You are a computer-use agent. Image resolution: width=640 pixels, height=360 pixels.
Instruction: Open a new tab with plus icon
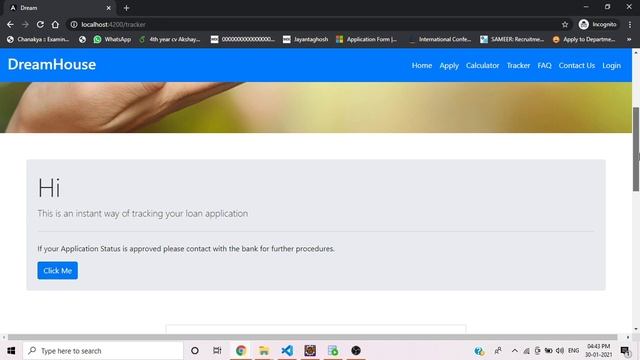127,8
